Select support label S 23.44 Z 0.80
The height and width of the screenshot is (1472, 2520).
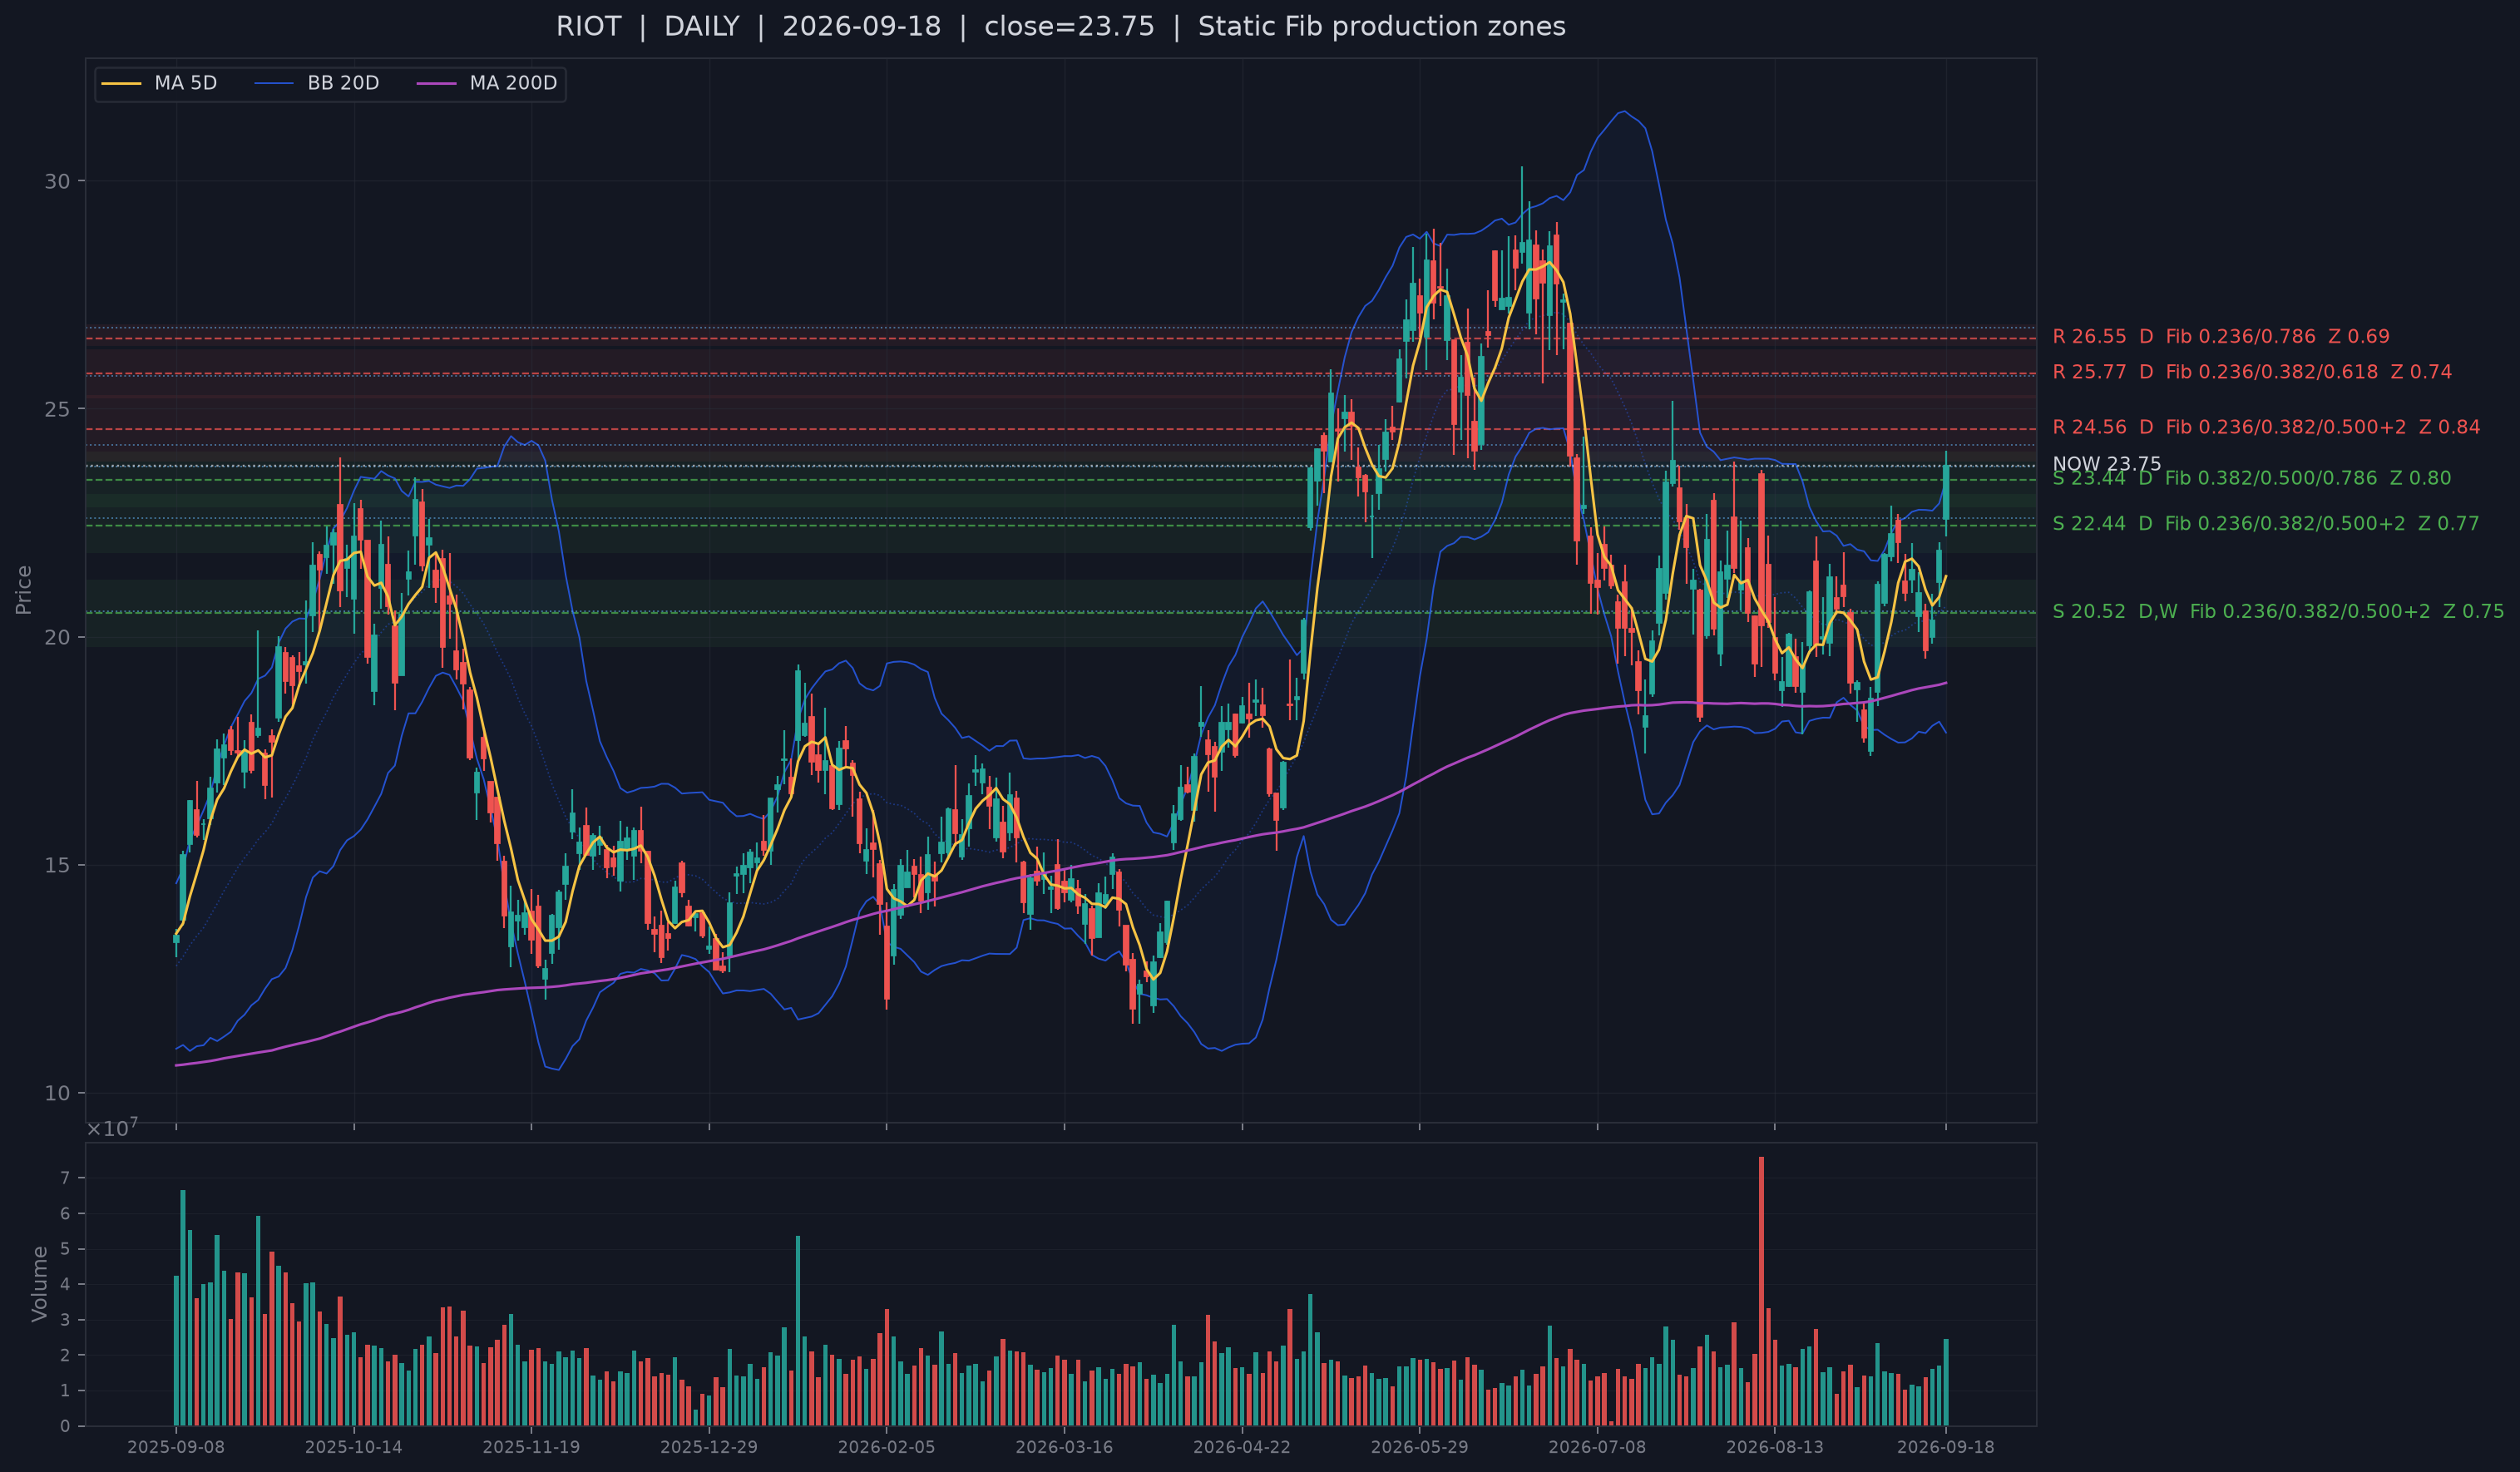[2252, 478]
